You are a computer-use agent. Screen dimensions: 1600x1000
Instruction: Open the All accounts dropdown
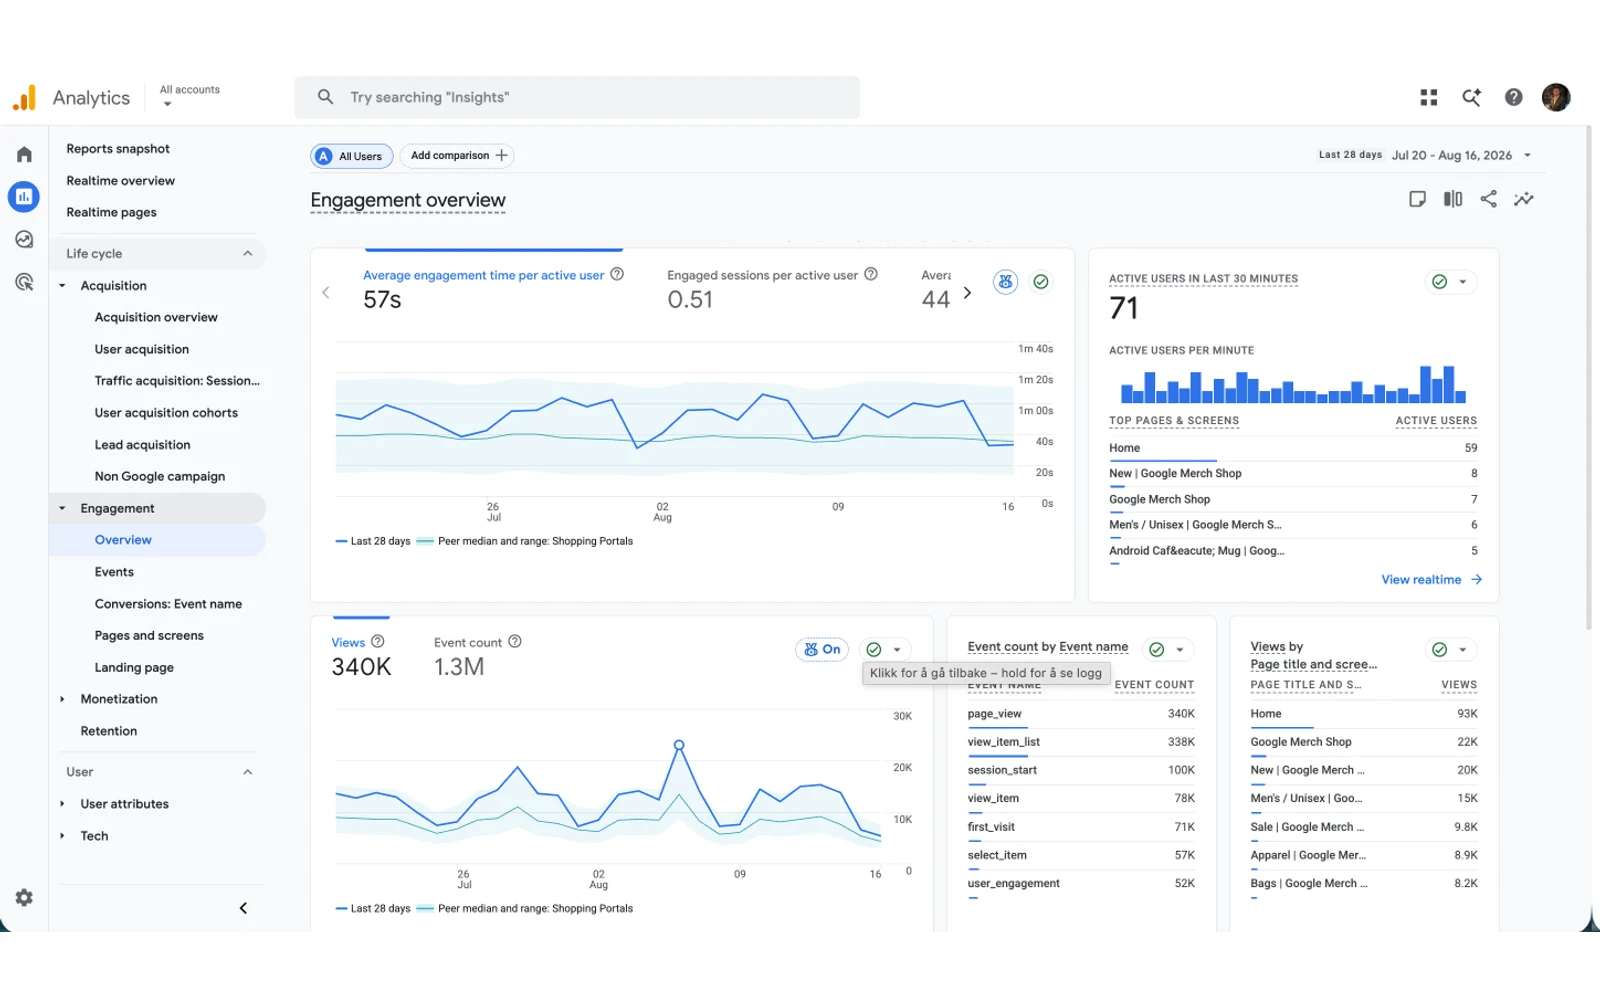tap(189, 96)
